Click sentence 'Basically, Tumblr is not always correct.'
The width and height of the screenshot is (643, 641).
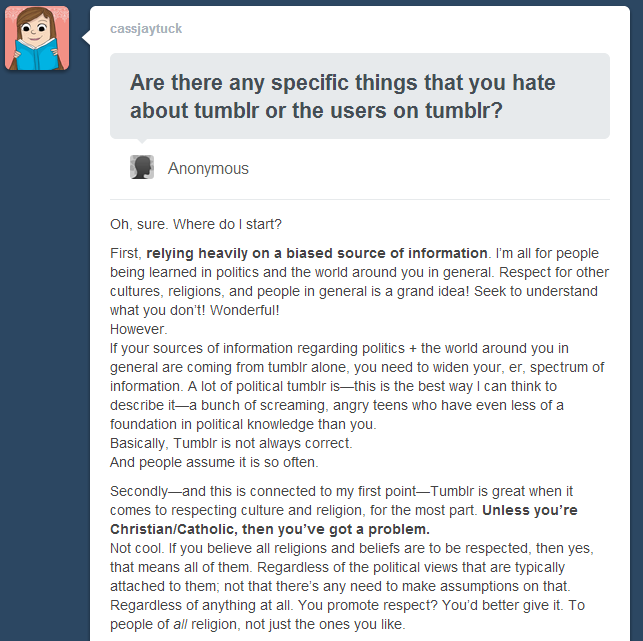(231, 443)
